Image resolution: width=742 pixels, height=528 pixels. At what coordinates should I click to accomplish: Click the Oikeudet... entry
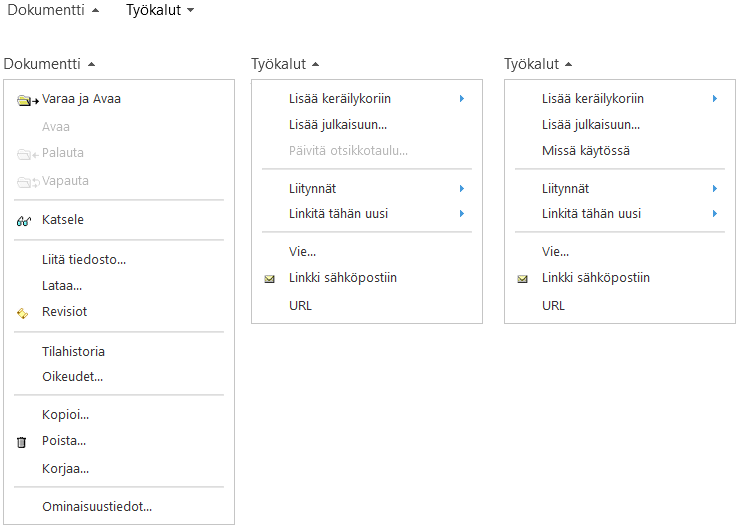point(72,377)
